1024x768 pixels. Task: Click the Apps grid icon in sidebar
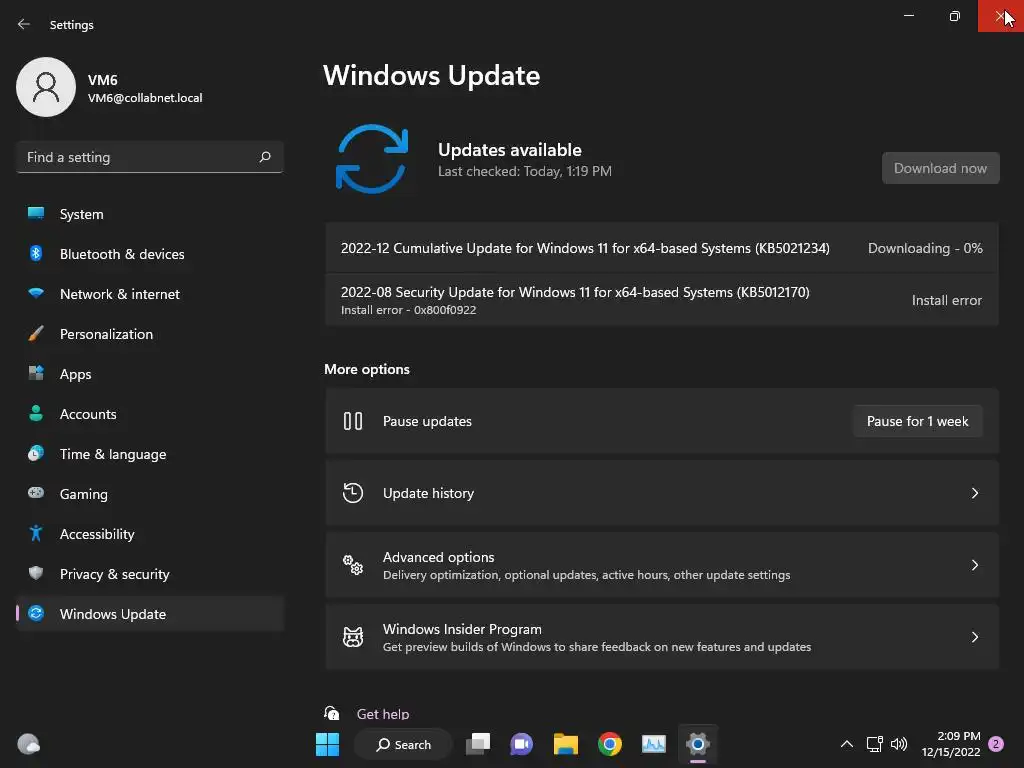[x=36, y=374]
